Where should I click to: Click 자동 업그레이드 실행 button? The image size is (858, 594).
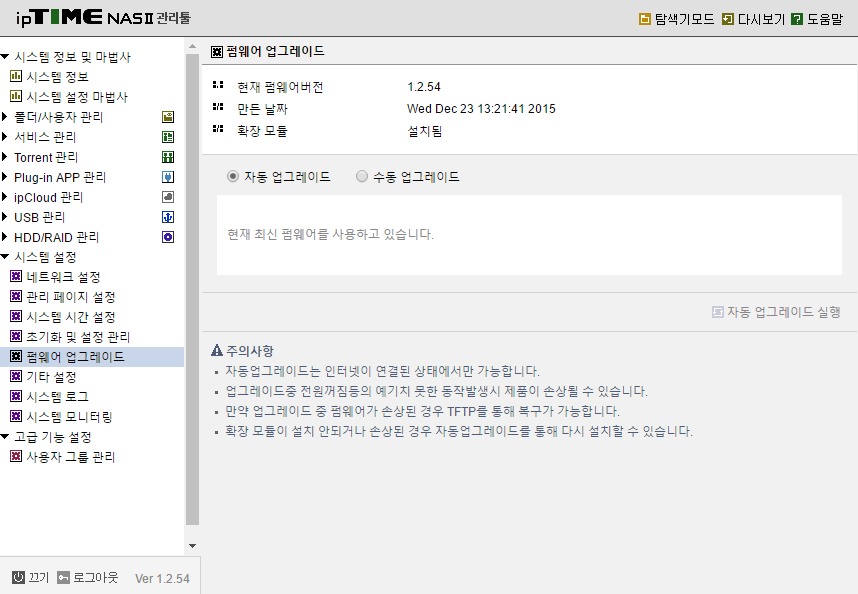coord(776,312)
